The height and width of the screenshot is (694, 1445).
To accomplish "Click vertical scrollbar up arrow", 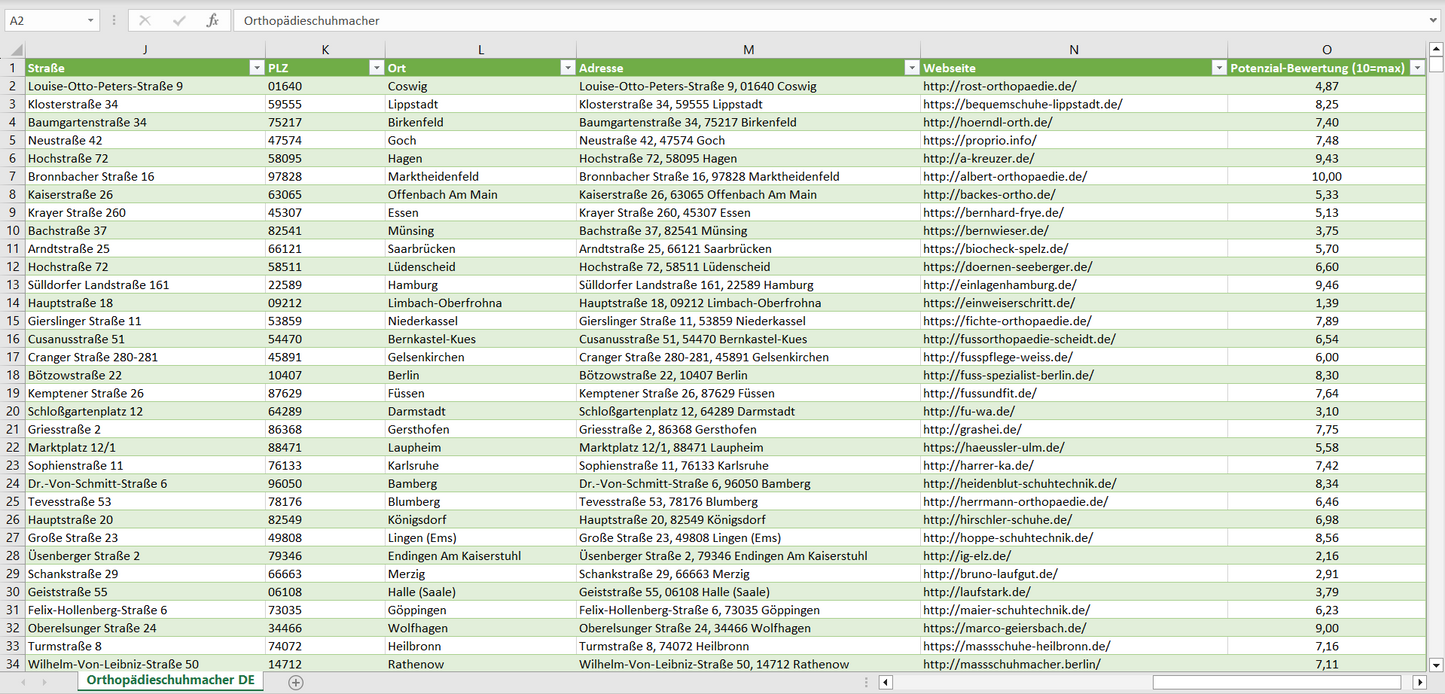I will [1436, 50].
